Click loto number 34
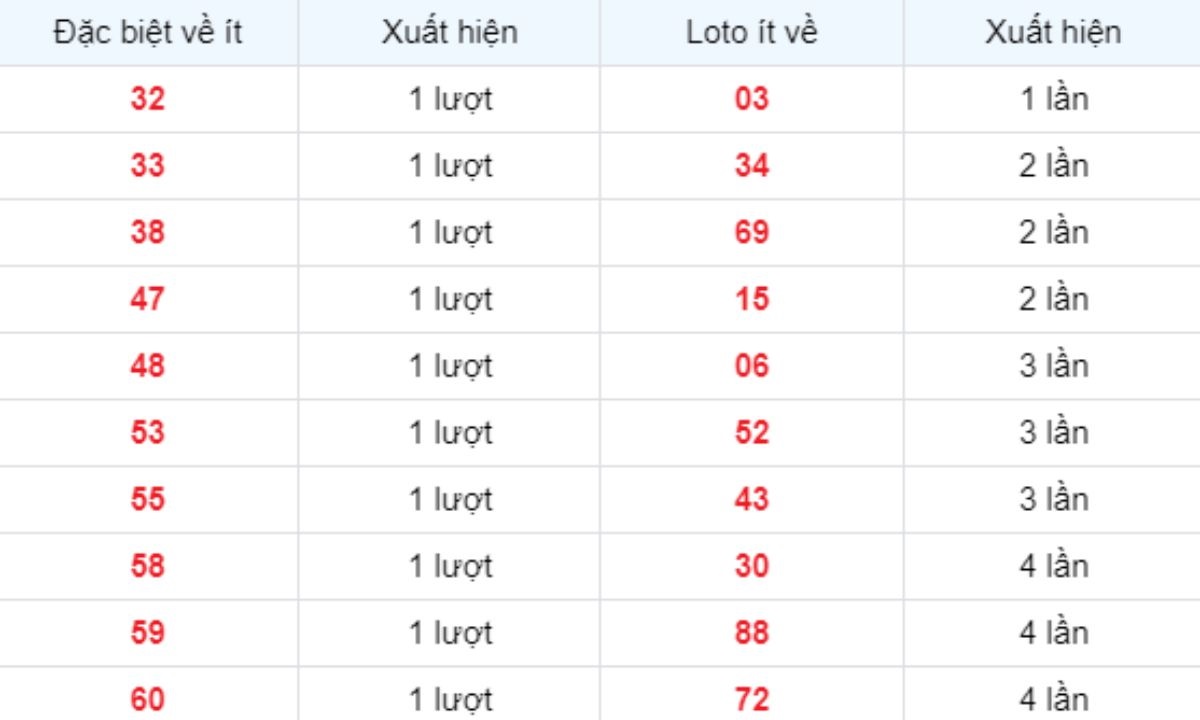 (752, 166)
